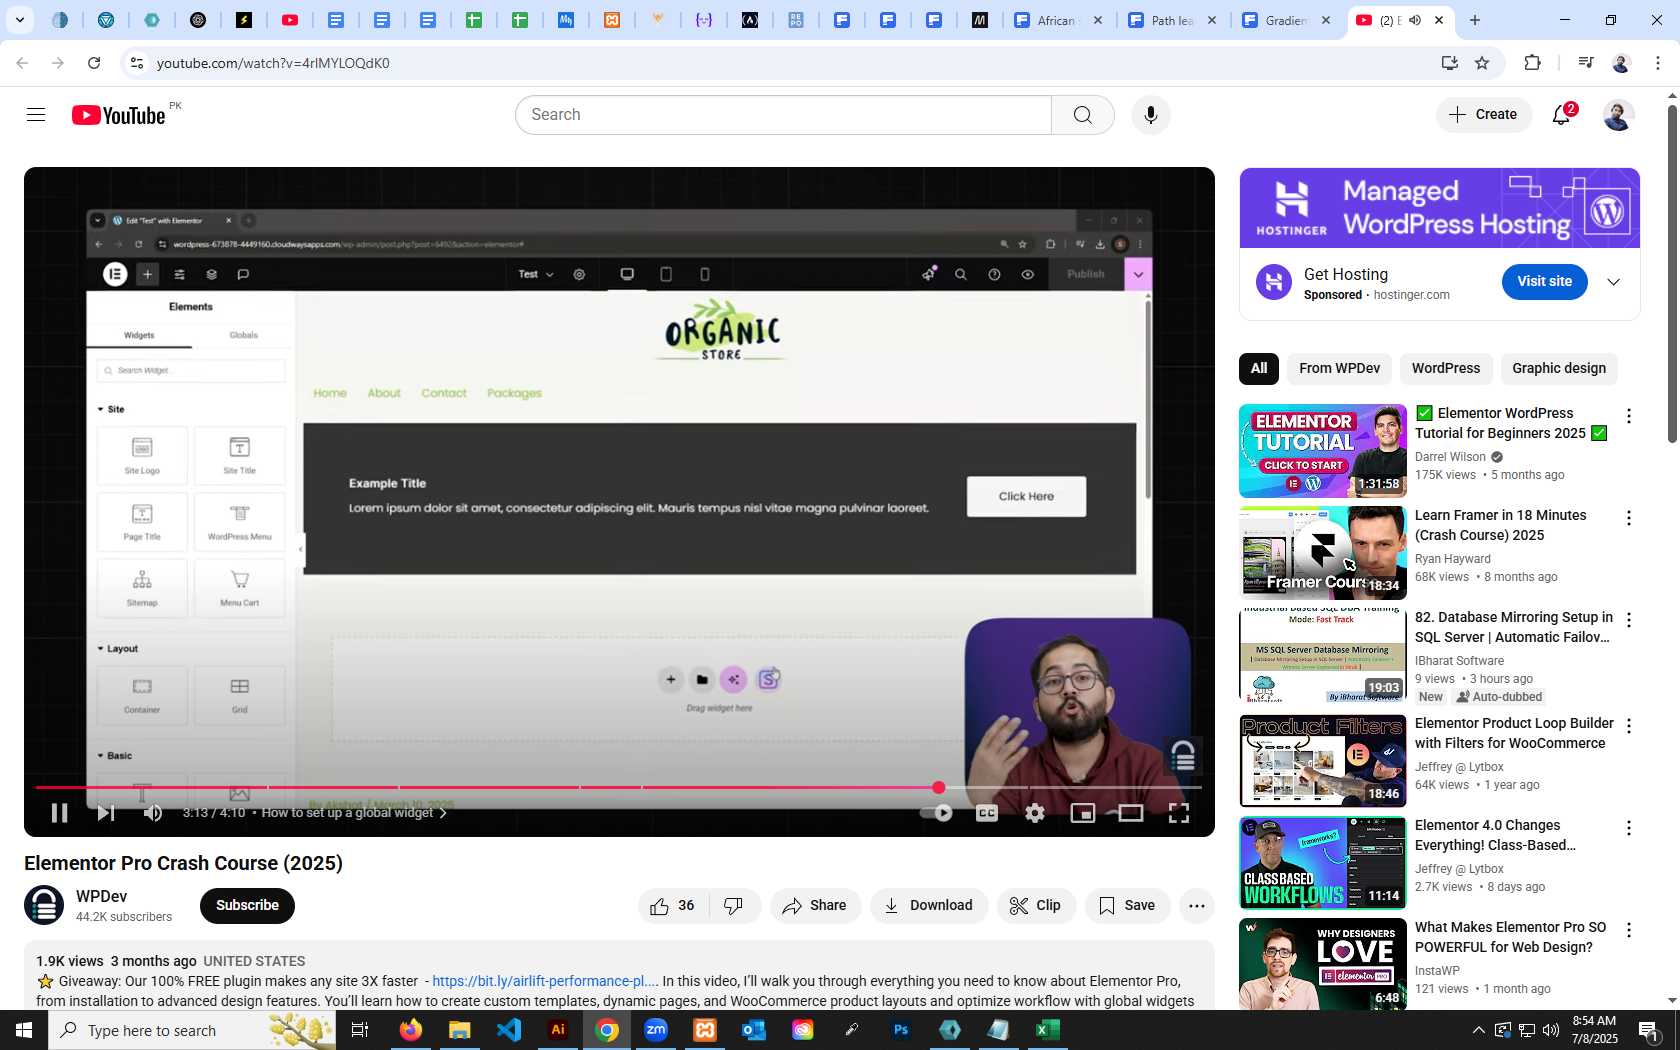Open Excel from taskbar

[1047, 1030]
